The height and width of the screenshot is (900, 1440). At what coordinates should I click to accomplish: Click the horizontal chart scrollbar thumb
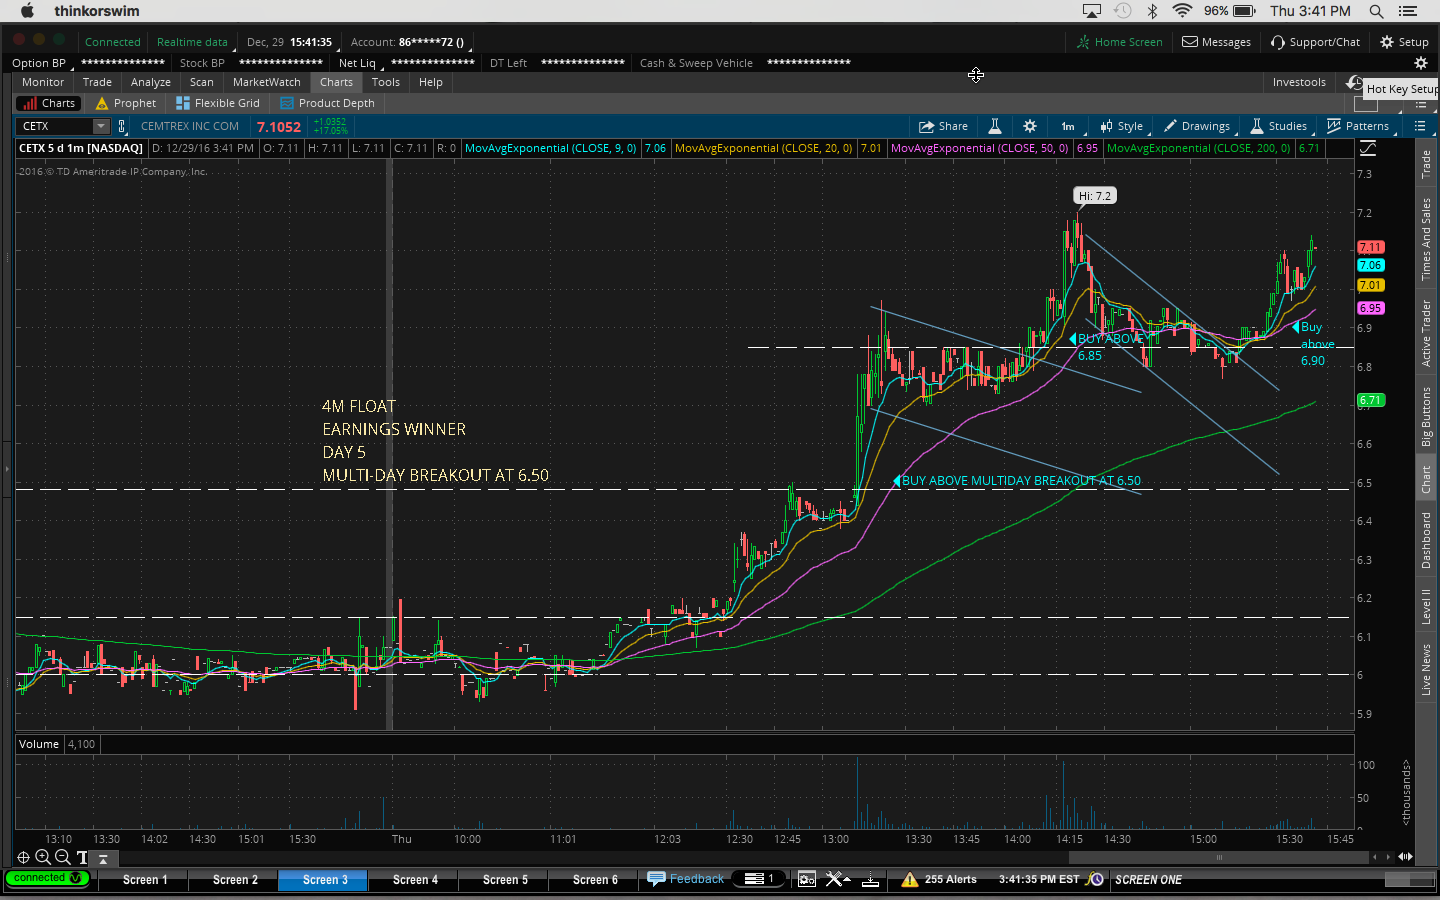pos(1218,857)
